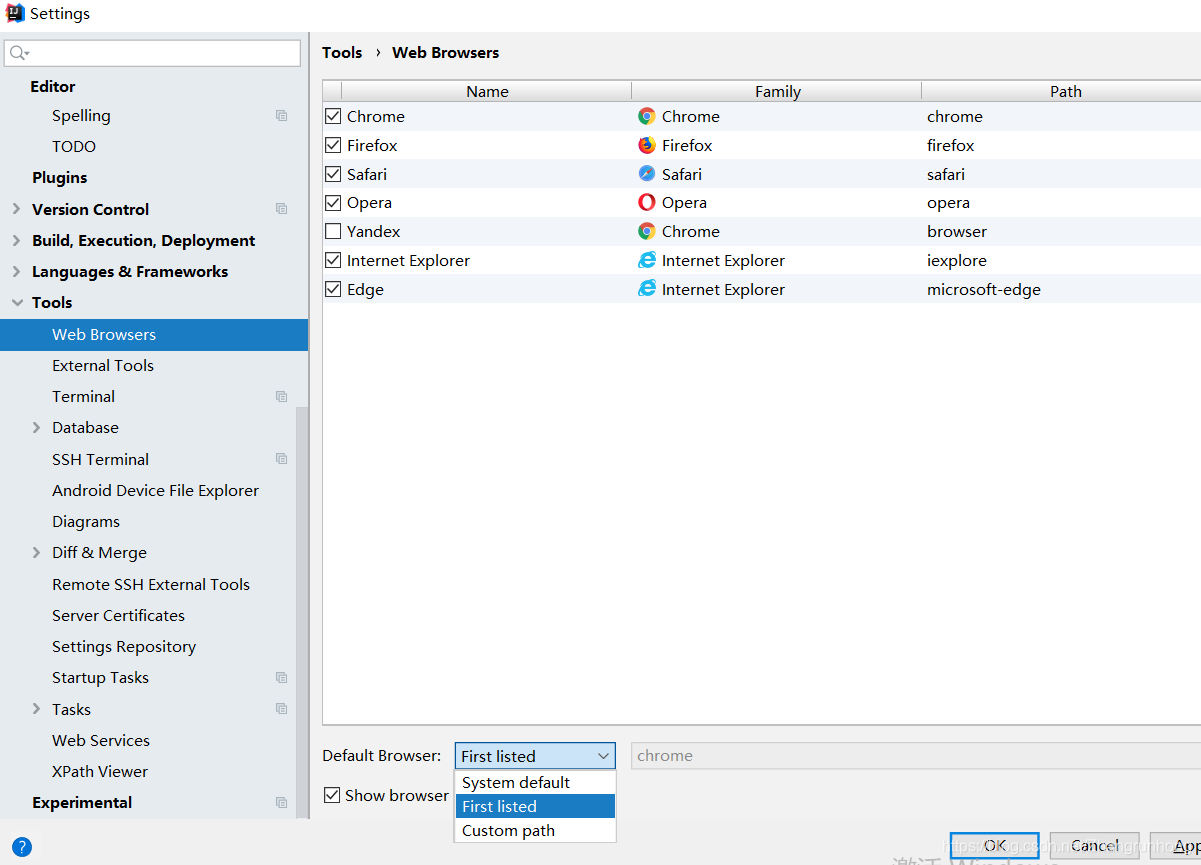The image size is (1201, 865).
Task: Open Web Services settings
Action: [x=101, y=740]
